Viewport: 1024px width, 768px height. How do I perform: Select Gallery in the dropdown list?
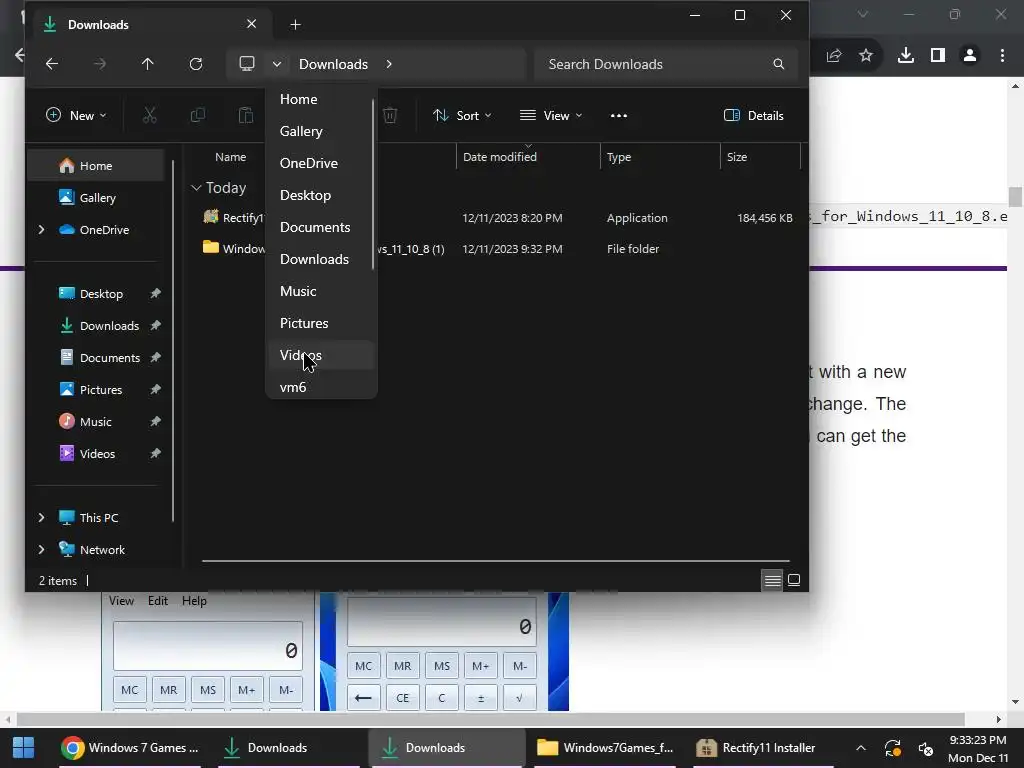pos(321,131)
